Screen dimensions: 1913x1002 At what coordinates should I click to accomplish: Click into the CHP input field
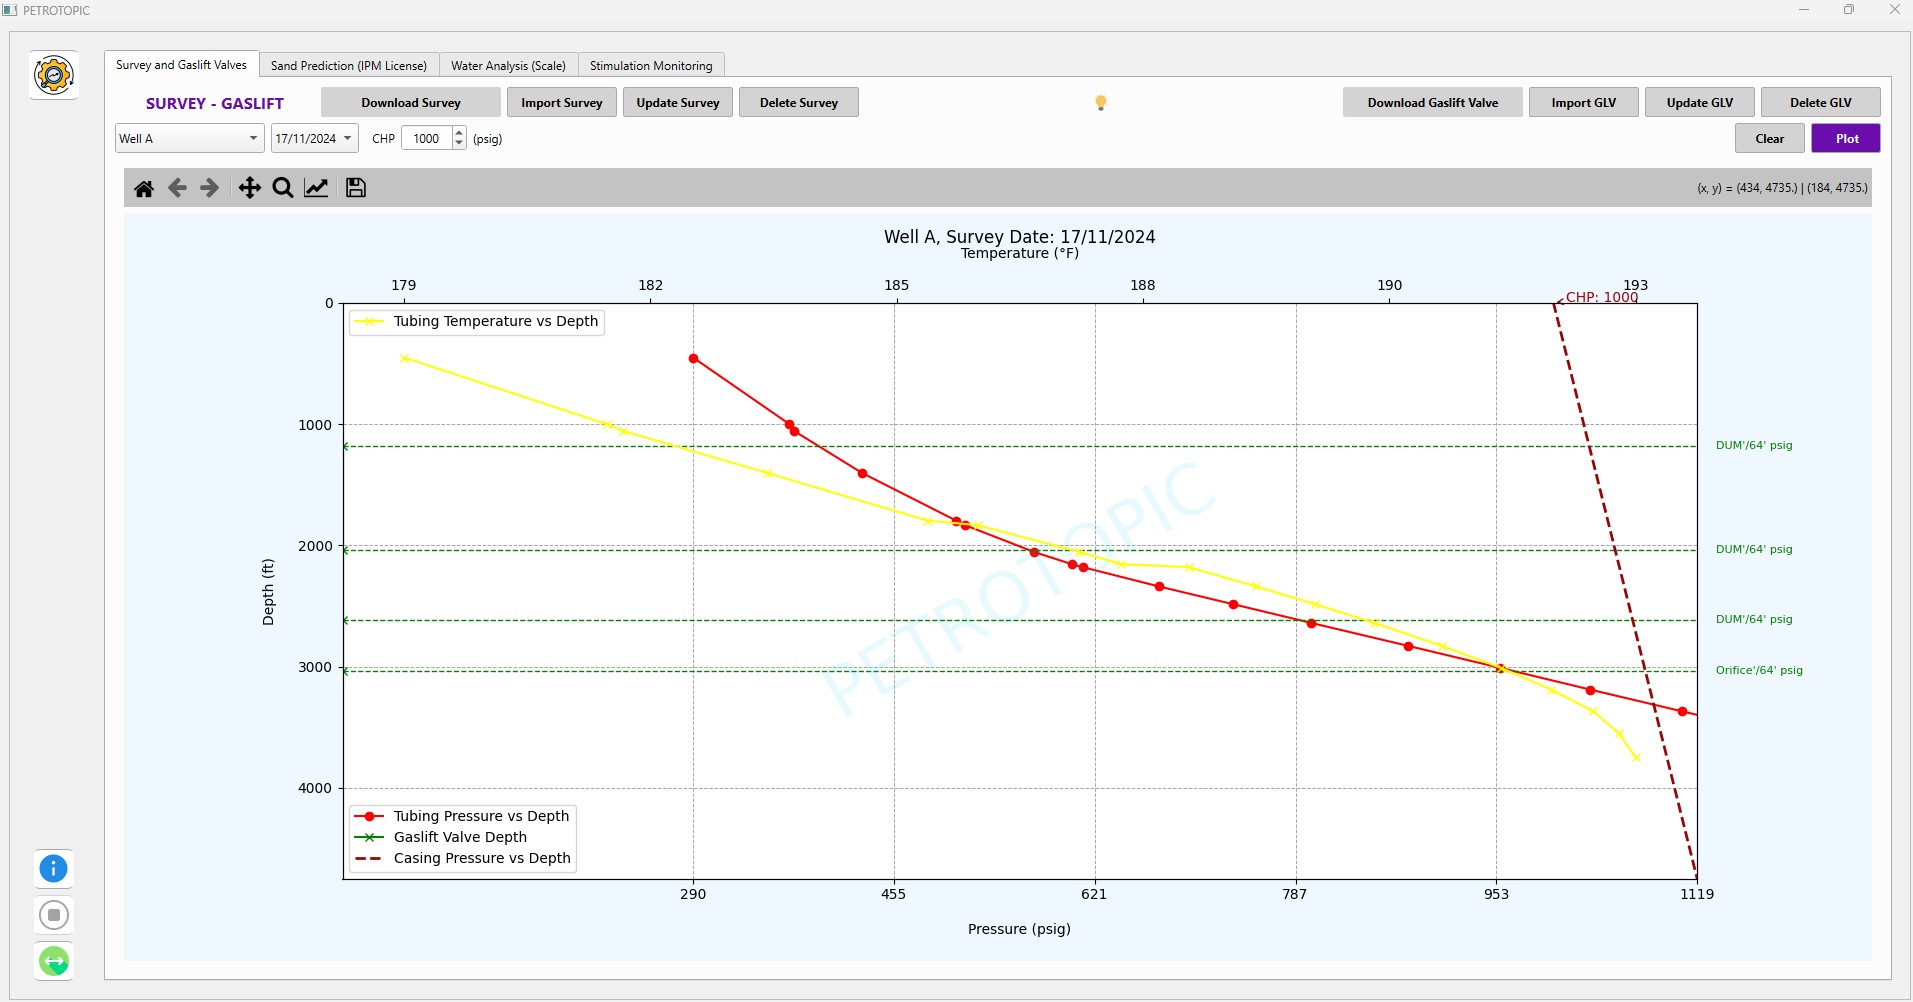pos(426,139)
